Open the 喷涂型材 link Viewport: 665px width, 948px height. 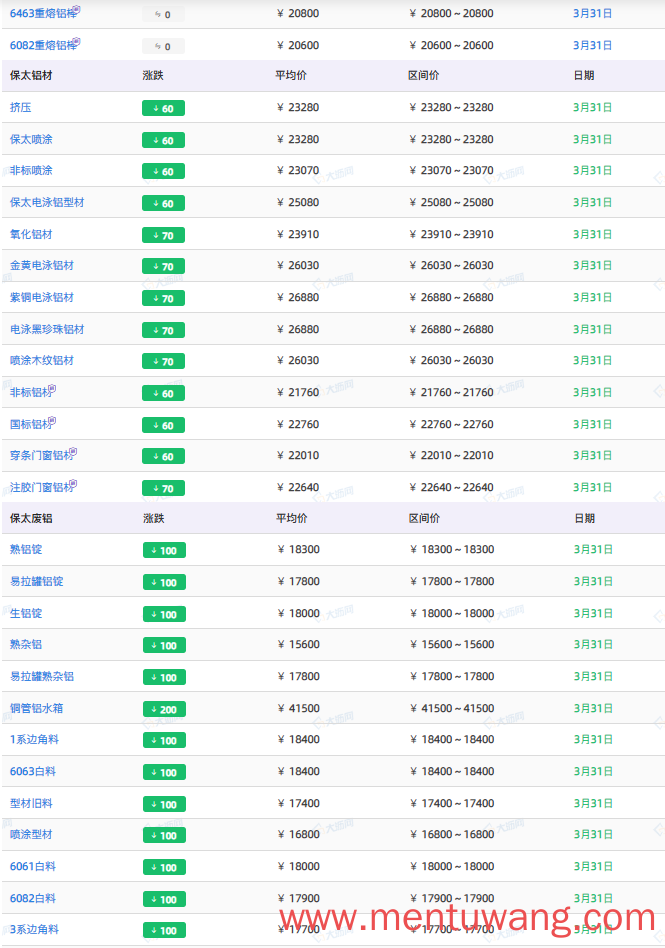(x=31, y=834)
